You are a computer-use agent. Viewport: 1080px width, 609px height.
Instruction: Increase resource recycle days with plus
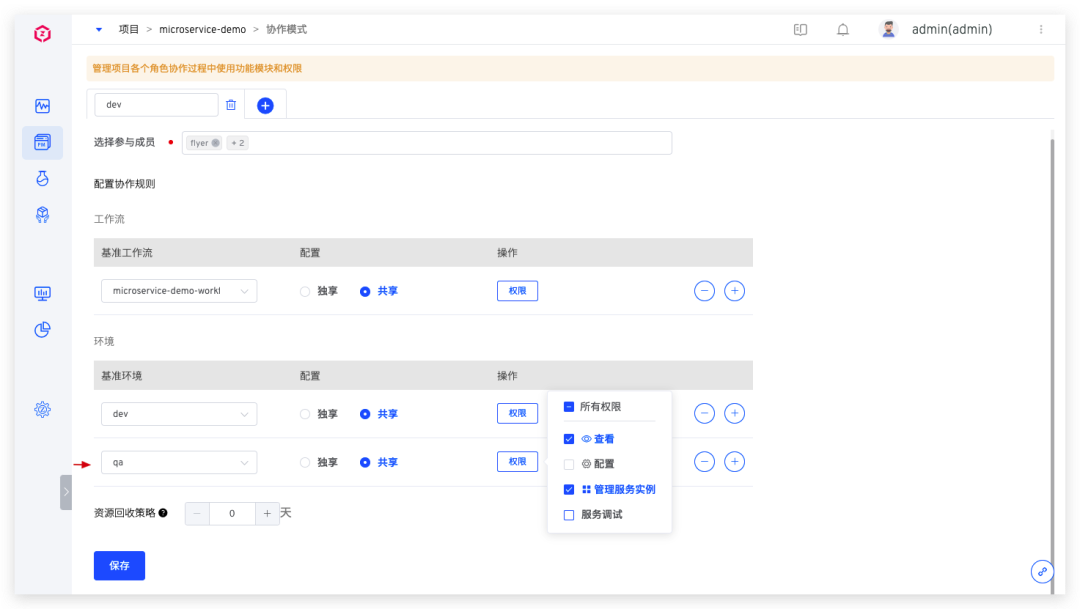267,513
